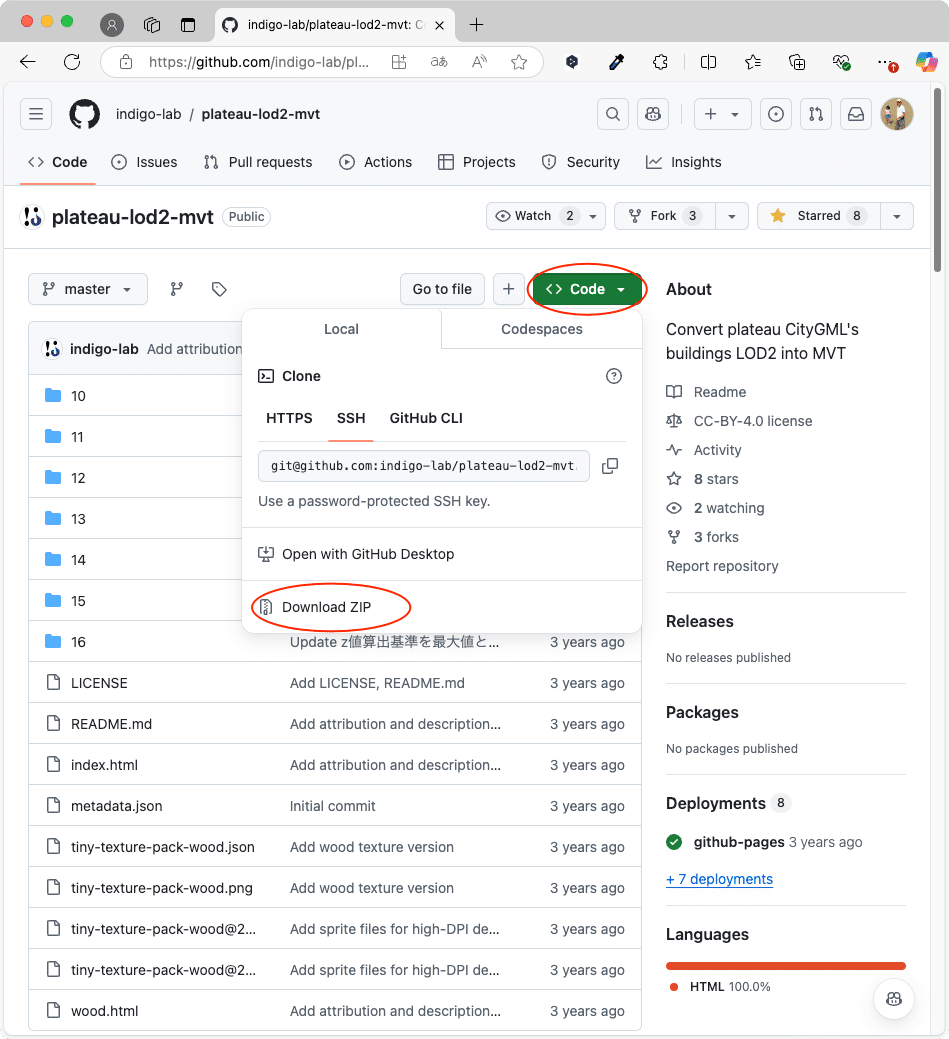Image resolution: width=949 pixels, height=1039 pixels.
Task: Open the browser extensions puzzle icon
Action: [x=660, y=62]
